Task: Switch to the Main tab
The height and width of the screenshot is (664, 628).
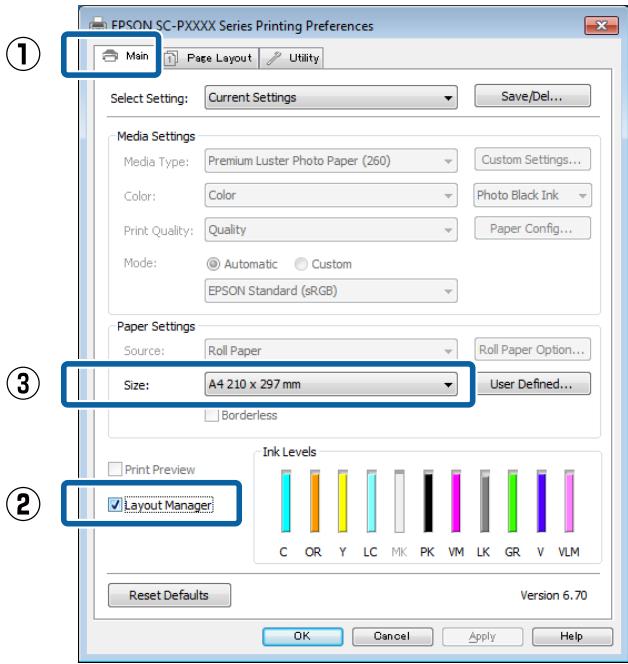Action: pyautogui.click(x=125, y=57)
